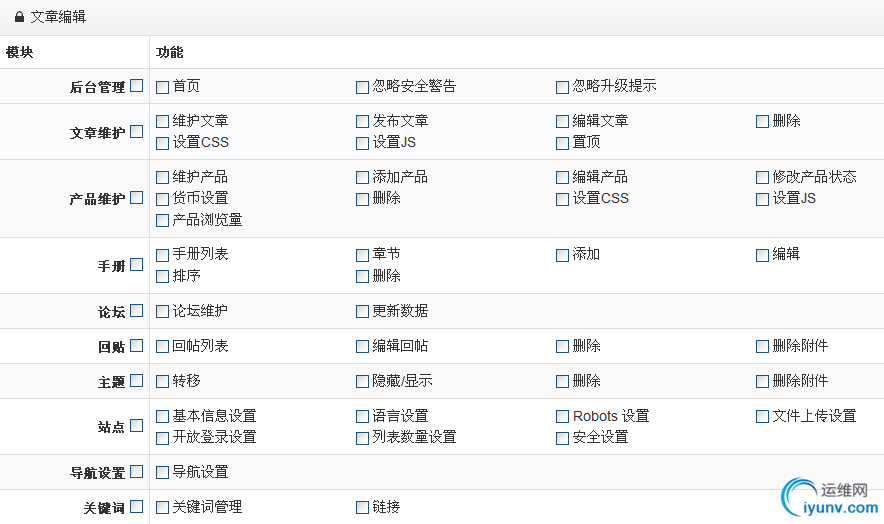Enable the Robots 设置 checkbox
Image resolution: width=884 pixels, height=524 pixels.
click(x=562, y=416)
